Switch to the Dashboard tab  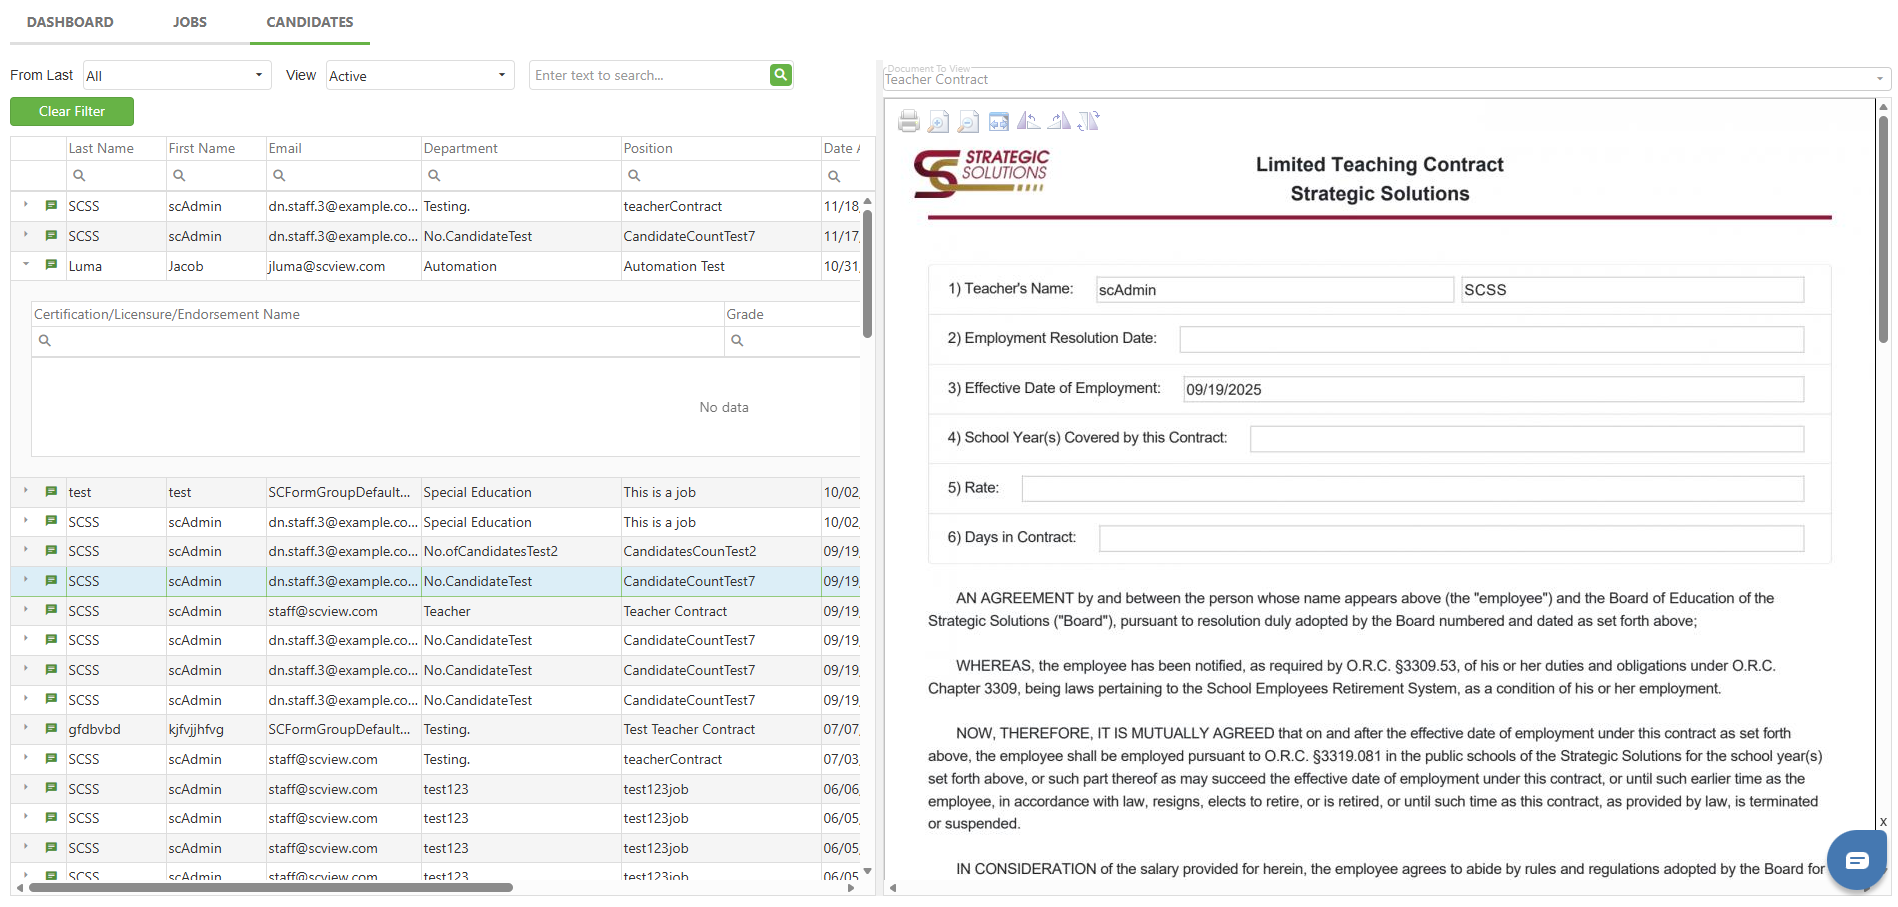(70, 22)
